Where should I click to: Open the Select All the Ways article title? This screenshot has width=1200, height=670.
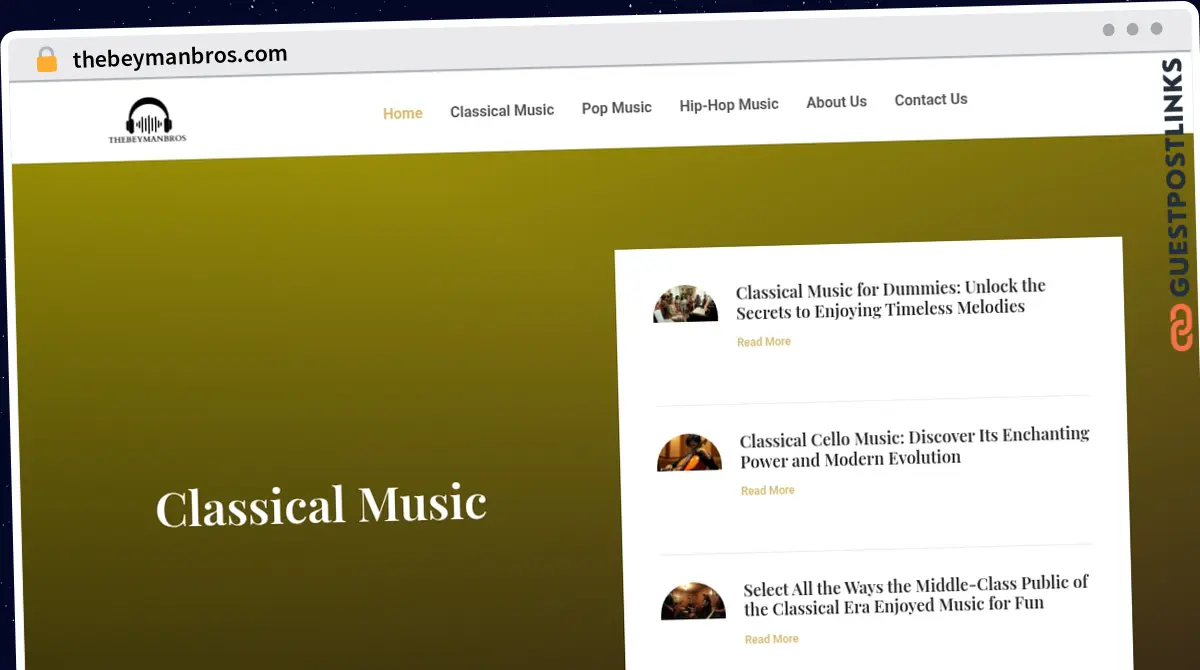tap(915, 595)
